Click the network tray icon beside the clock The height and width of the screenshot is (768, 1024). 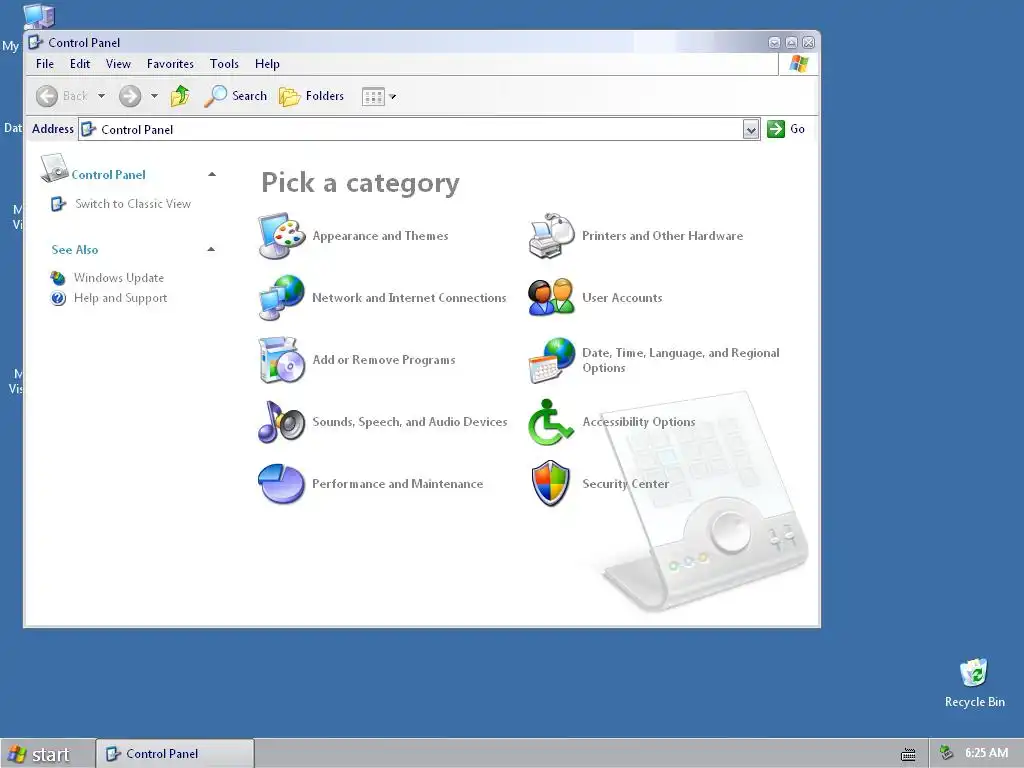click(x=946, y=753)
